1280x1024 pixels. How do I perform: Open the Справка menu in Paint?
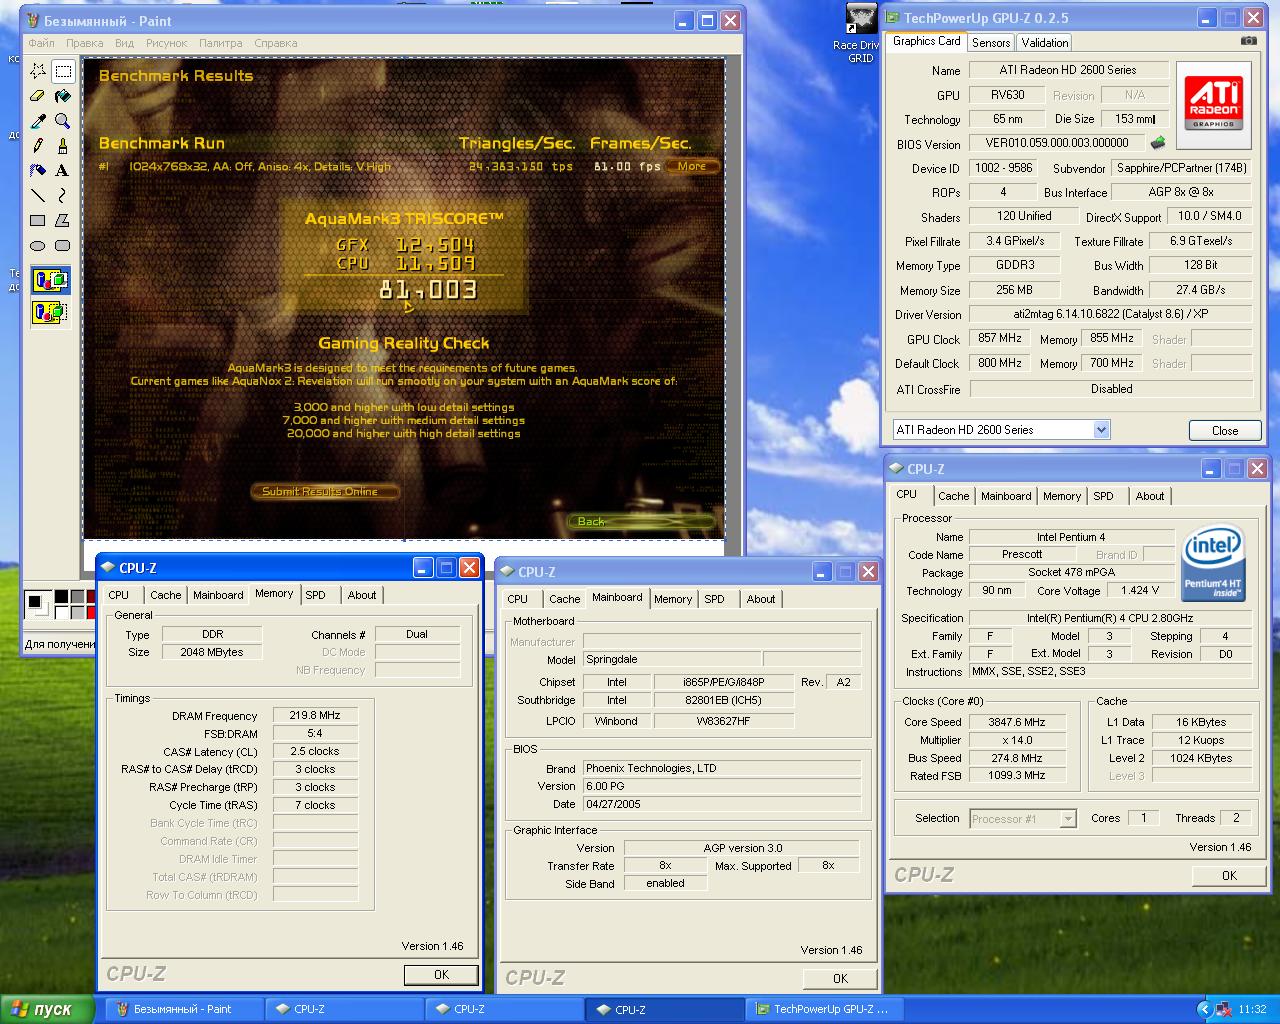point(276,43)
